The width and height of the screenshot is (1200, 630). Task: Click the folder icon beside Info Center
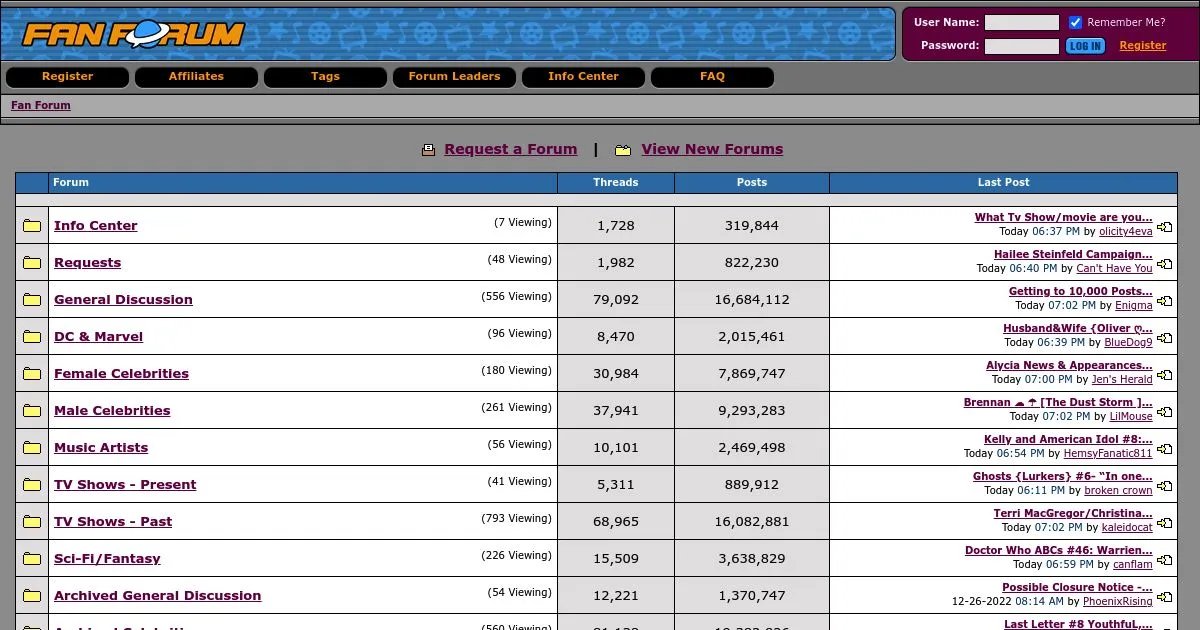pyautogui.click(x=32, y=226)
